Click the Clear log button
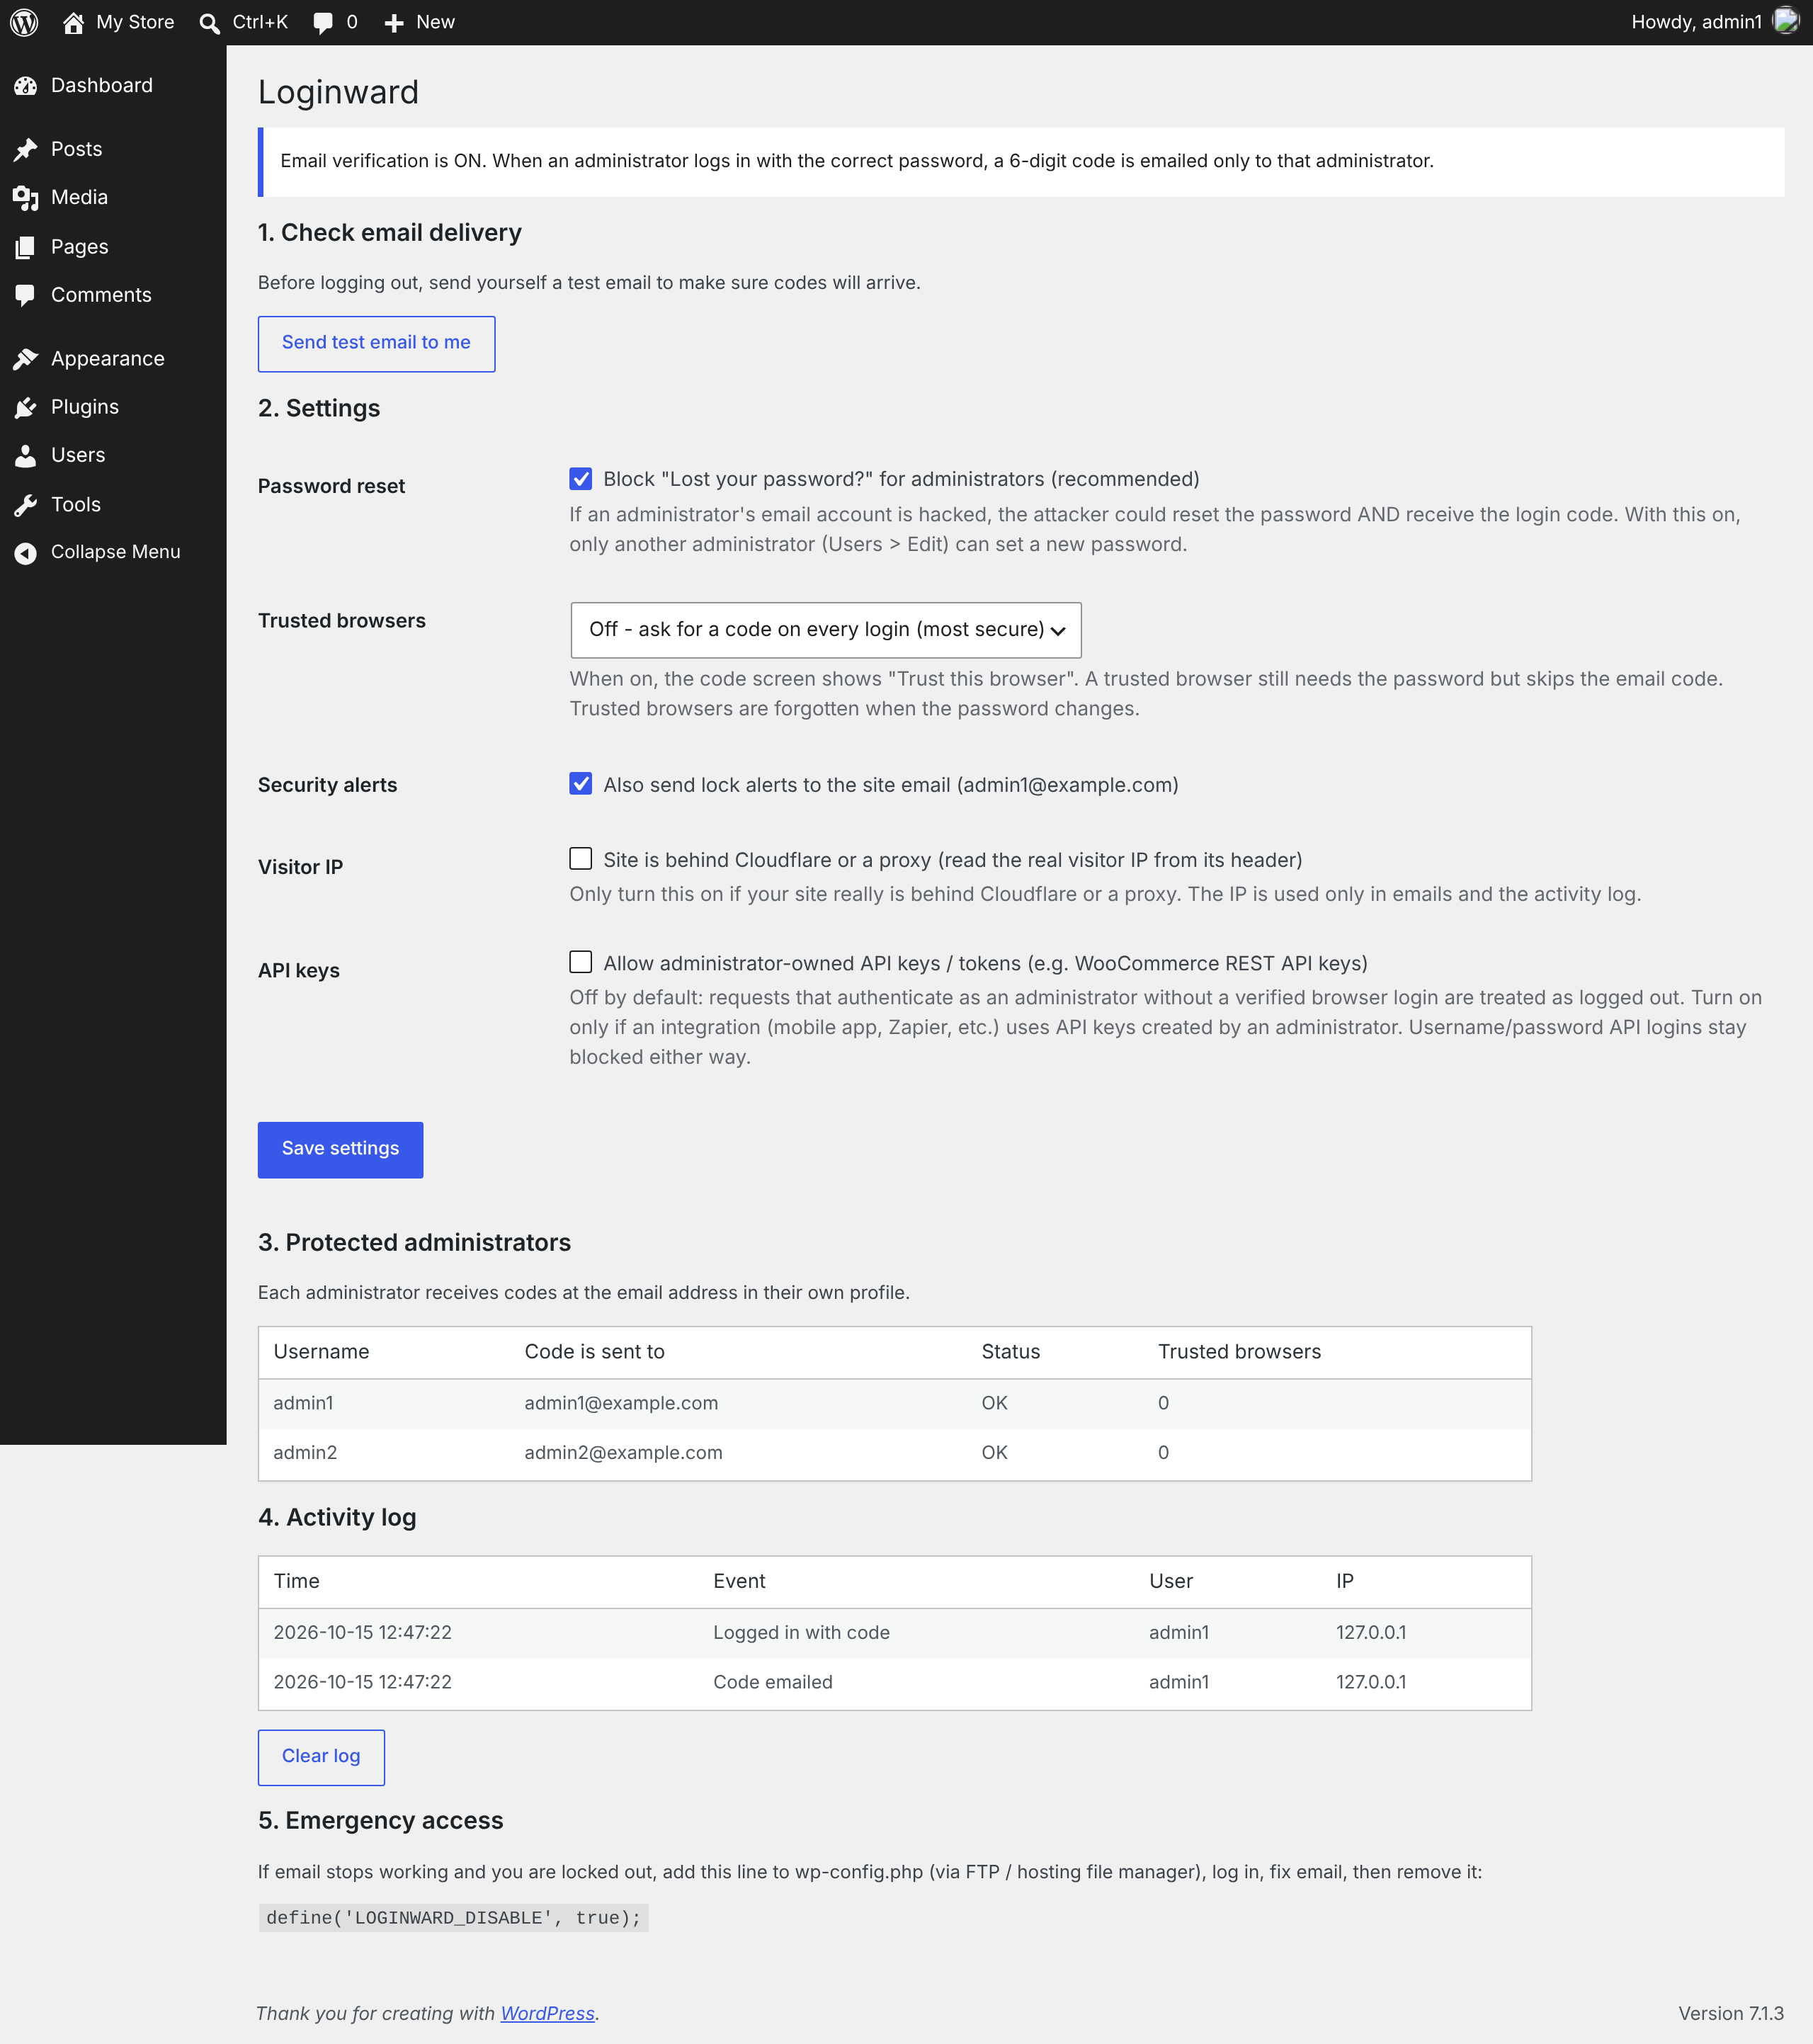This screenshot has height=2044, width=1813. (321, 1757)
